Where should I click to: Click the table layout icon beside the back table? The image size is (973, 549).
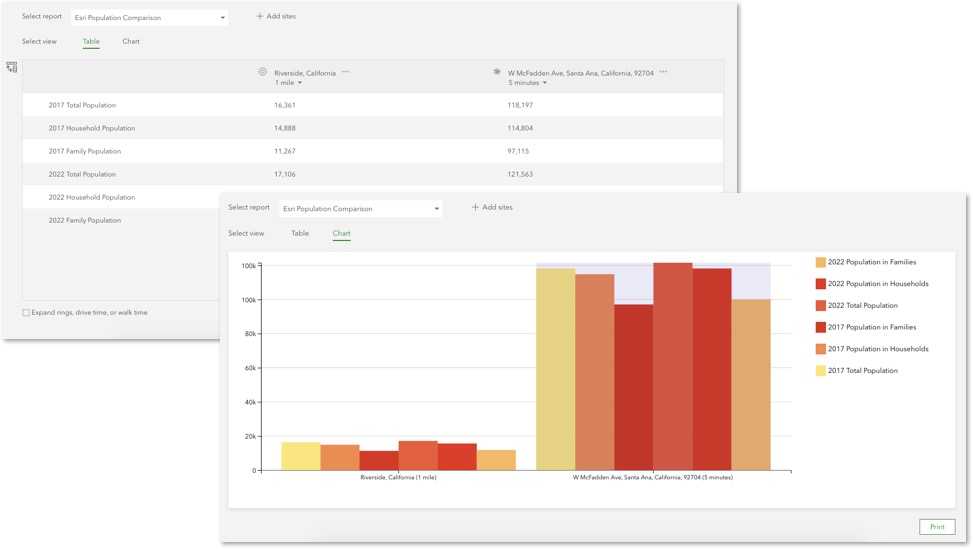(x=12, y=67)
